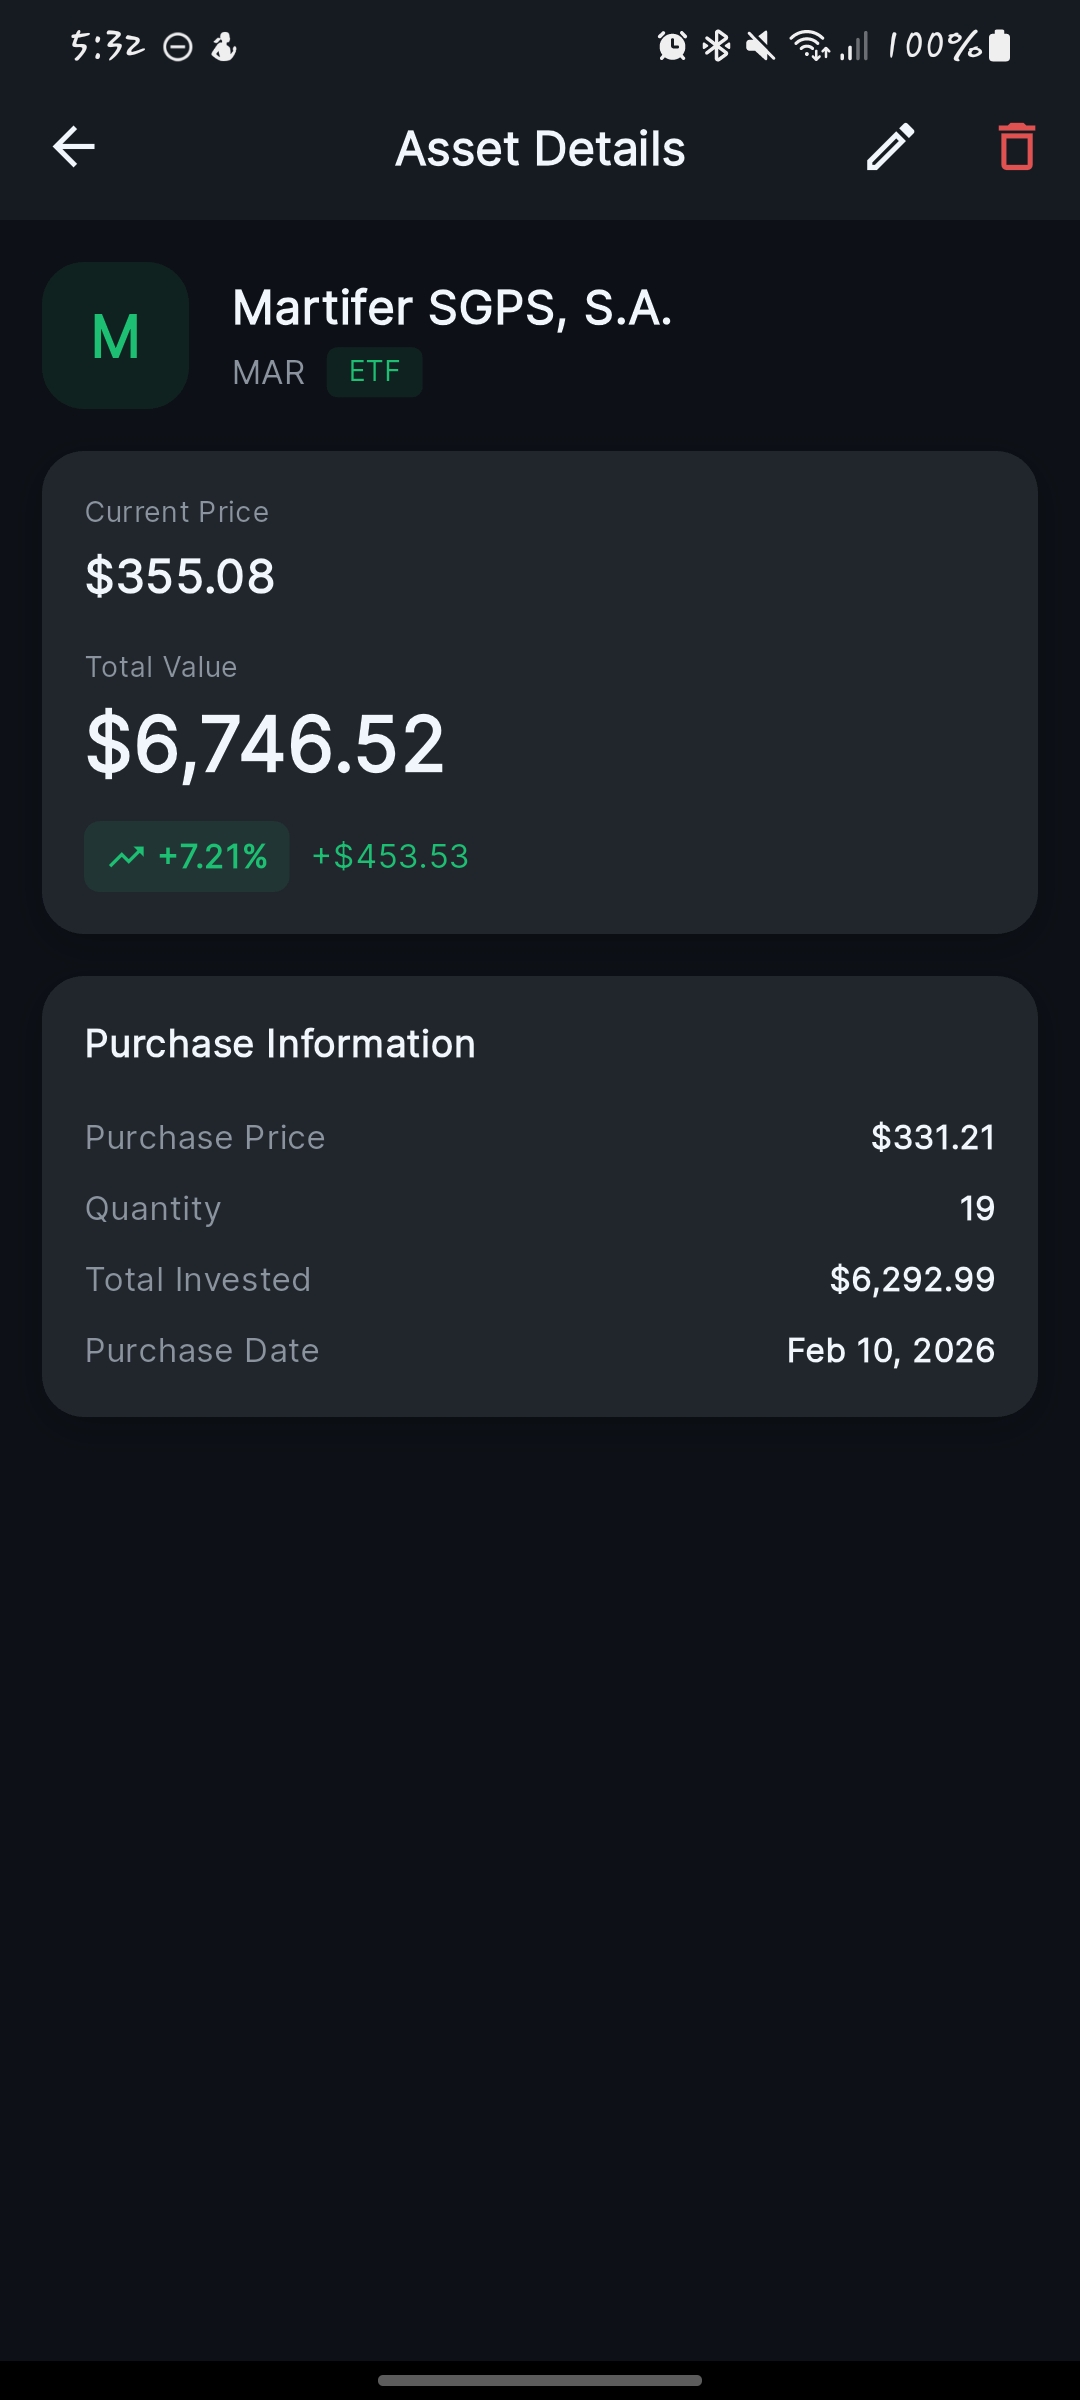Tap the Wi-Fi status icon
The image size is (1080, 2400).
coord(808,46)
